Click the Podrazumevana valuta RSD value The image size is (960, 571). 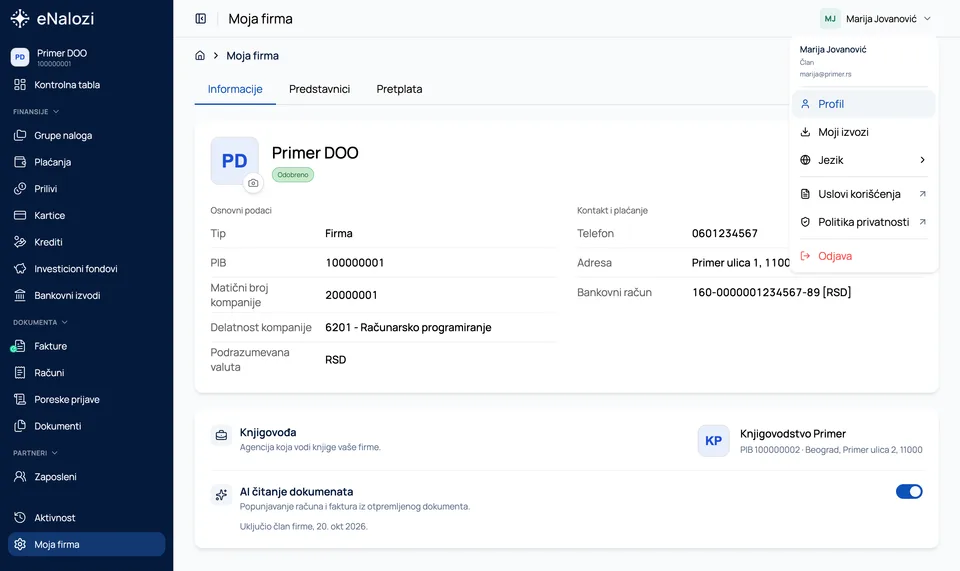coord(336,360)
